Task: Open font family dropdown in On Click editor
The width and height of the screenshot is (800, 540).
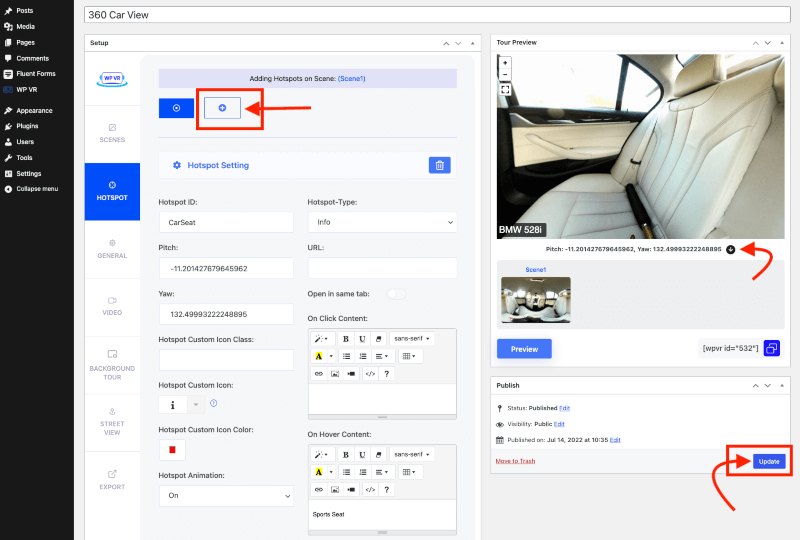Action: click(411, 338)
